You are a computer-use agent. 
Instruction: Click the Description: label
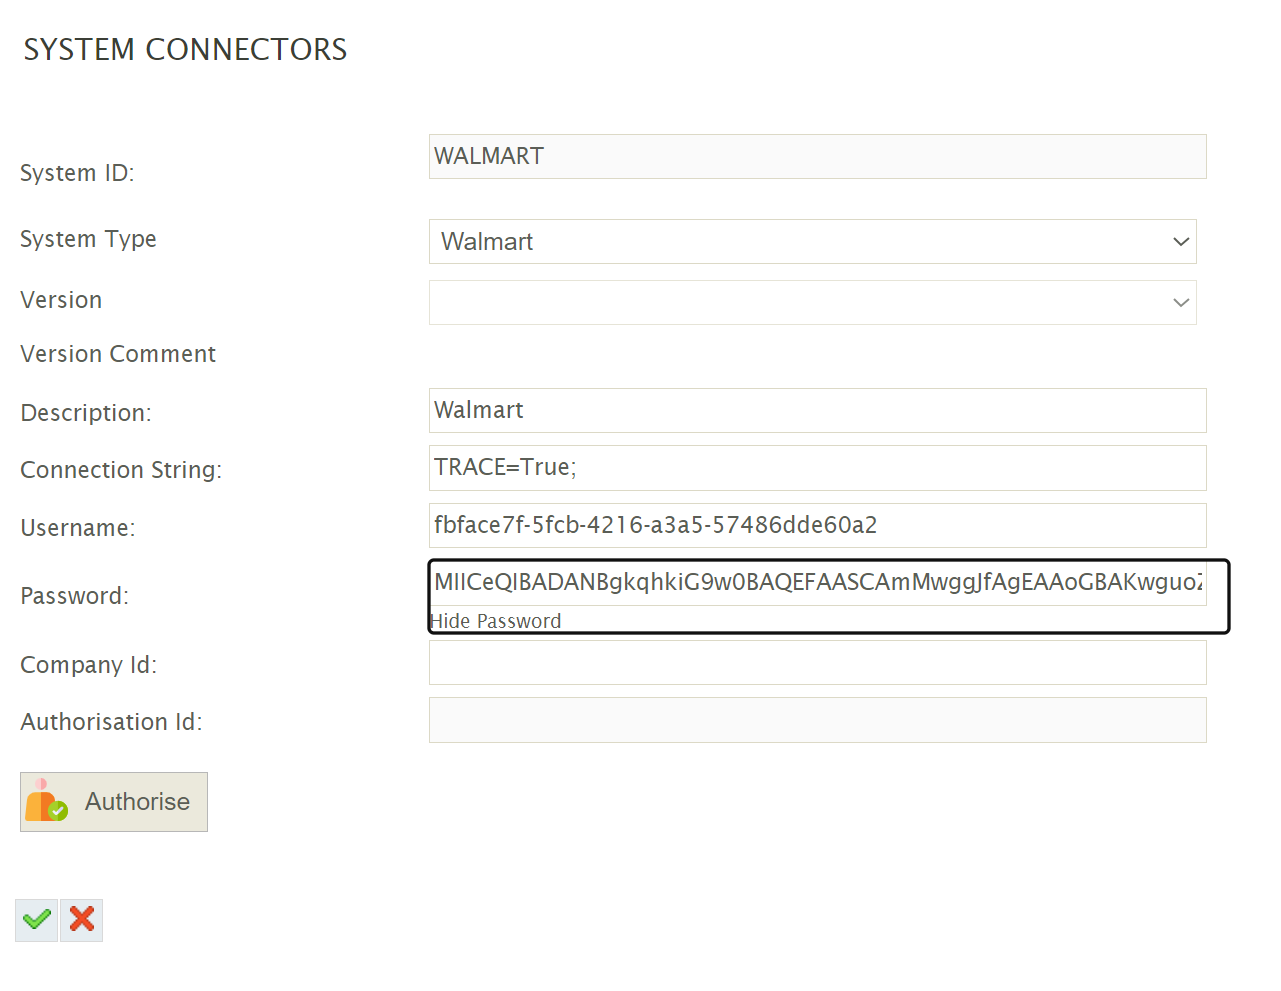[86, 413]
